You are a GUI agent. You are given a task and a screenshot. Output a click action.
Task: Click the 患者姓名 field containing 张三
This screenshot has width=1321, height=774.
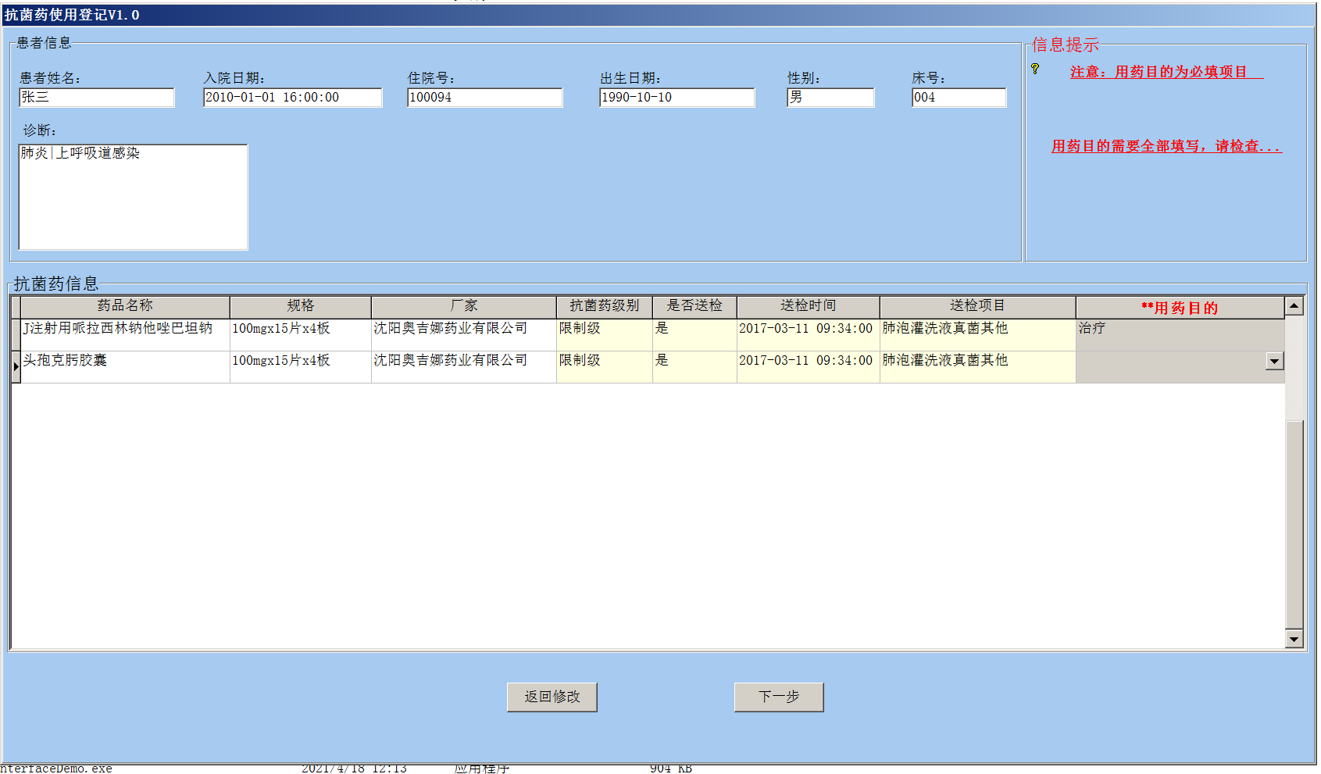[96, 98]
